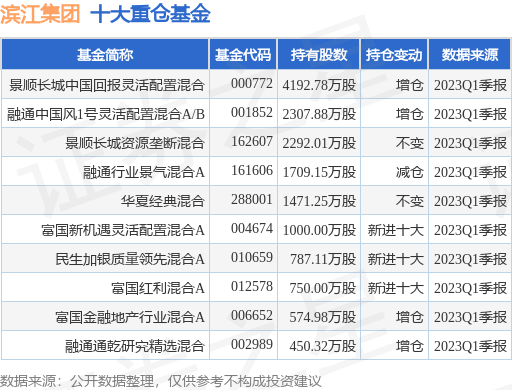Click the 滨江集团 title text
The width and height of the screenshot is (512, 390).
[40, 14]
